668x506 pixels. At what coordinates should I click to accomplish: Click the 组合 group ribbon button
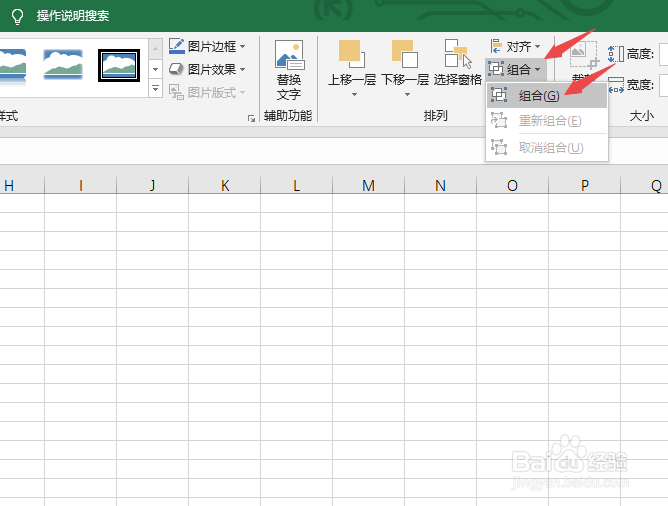515,69
